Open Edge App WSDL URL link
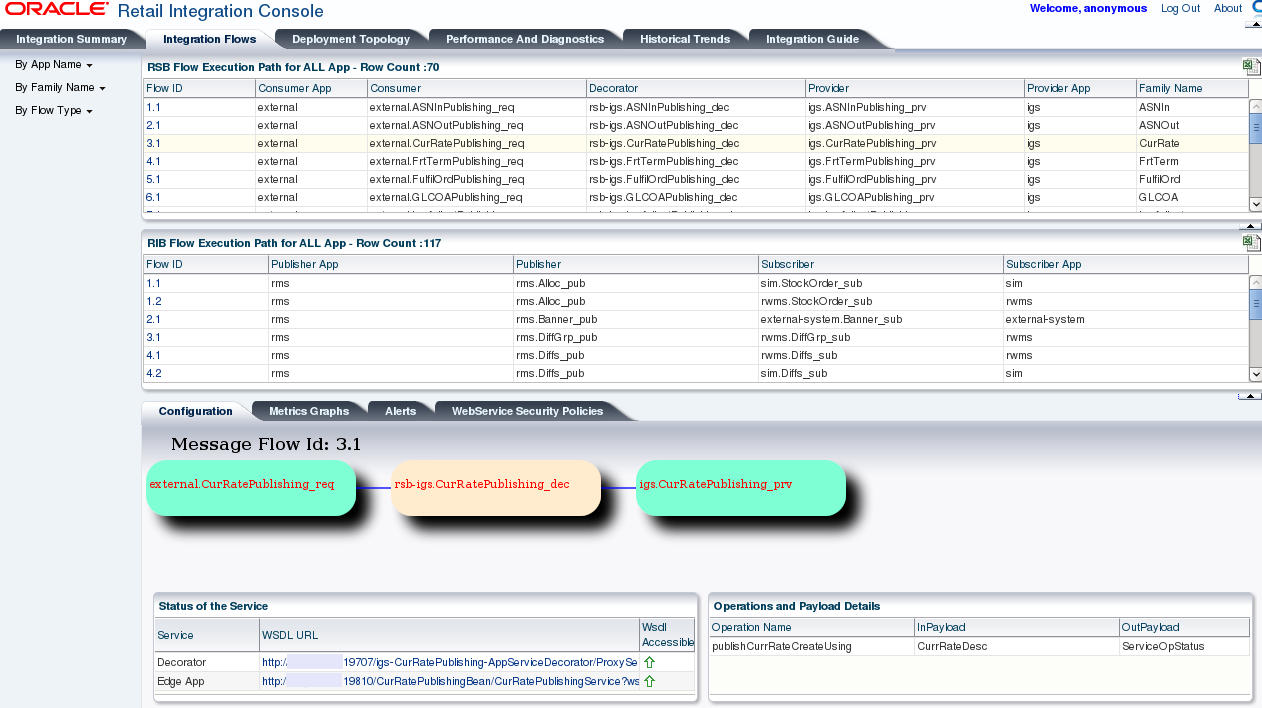1262x708 pixels. click(450, 681)
